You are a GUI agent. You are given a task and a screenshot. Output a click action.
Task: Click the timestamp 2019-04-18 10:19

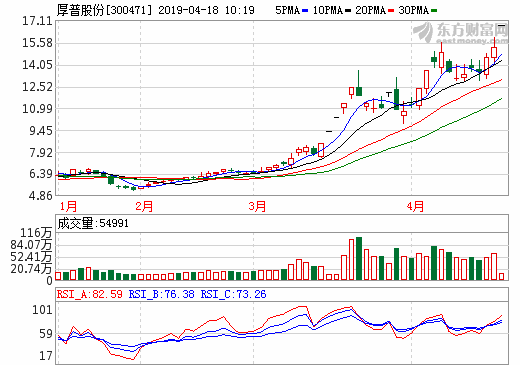pos(206,10)
